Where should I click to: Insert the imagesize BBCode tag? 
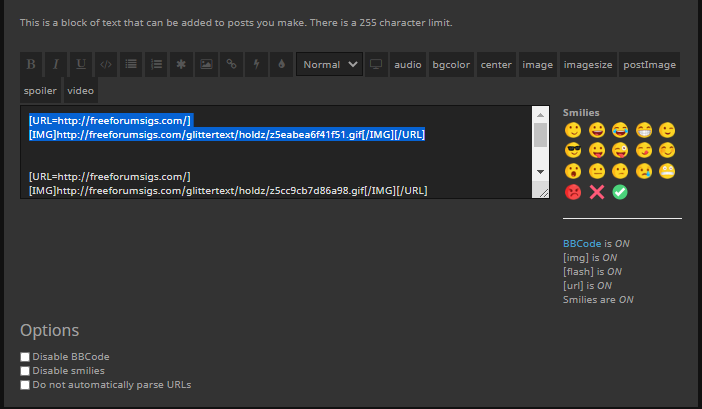pos(588,64)
